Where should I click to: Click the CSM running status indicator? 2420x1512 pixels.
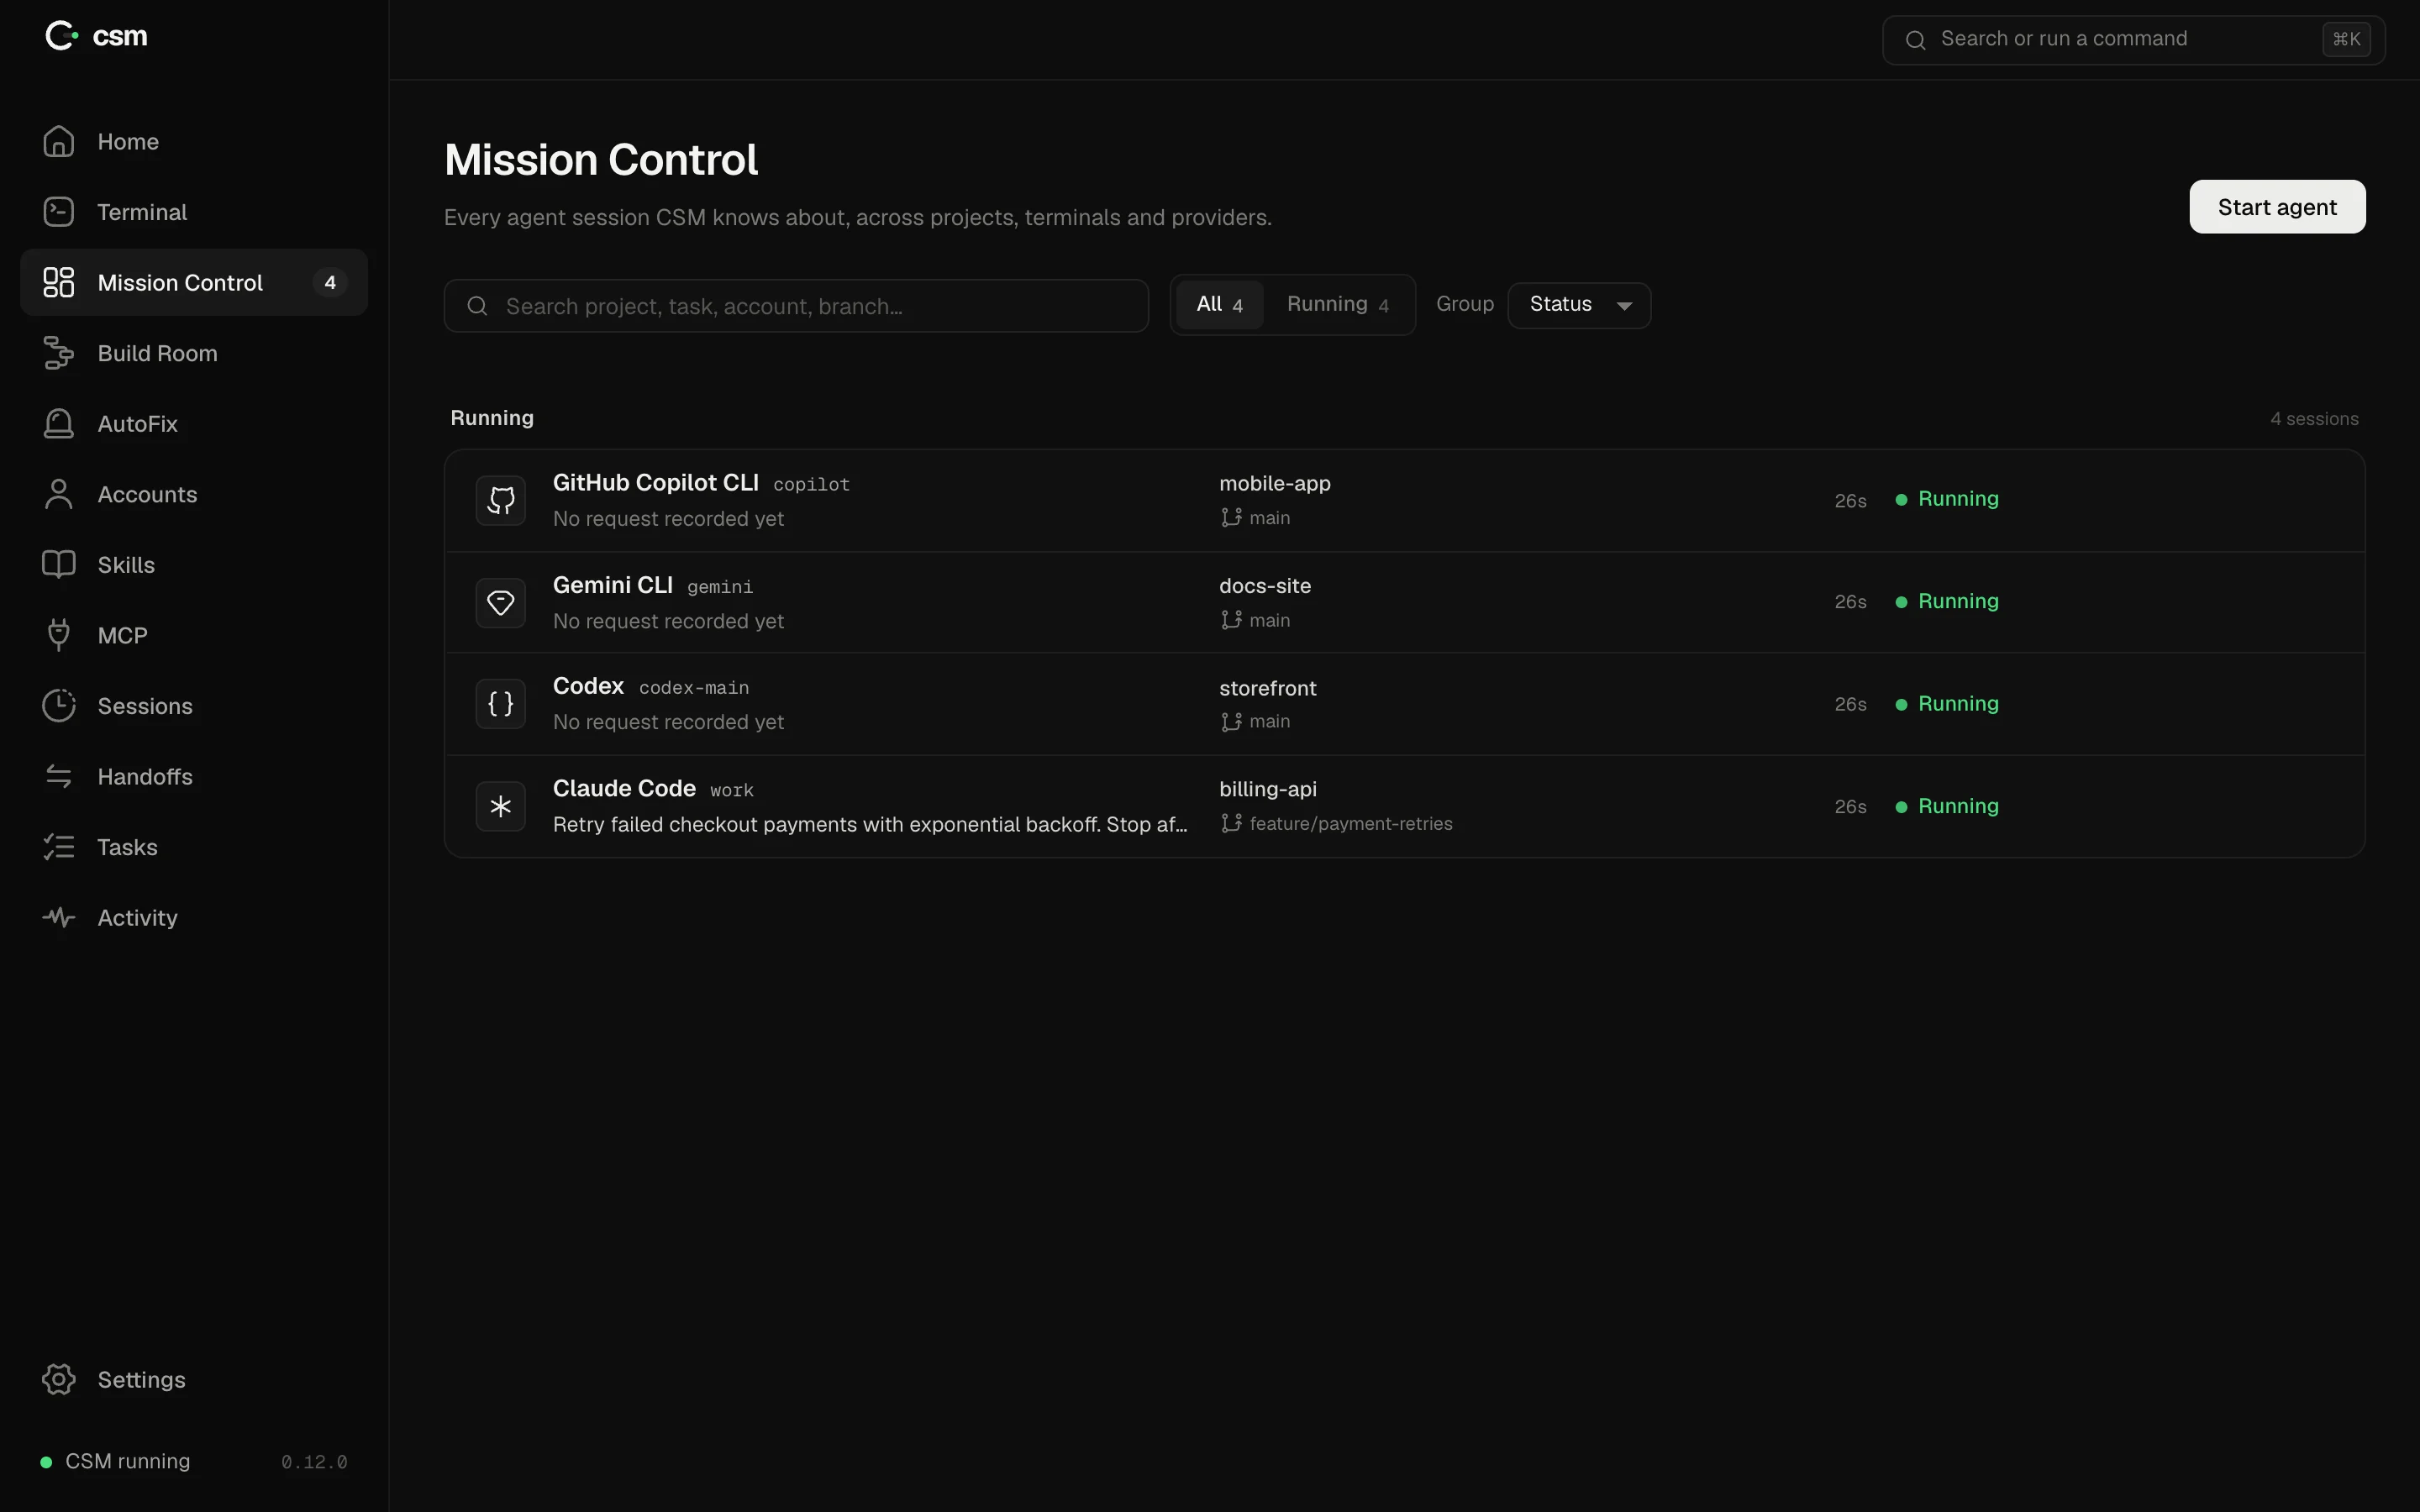click(x=115, y=1461)
